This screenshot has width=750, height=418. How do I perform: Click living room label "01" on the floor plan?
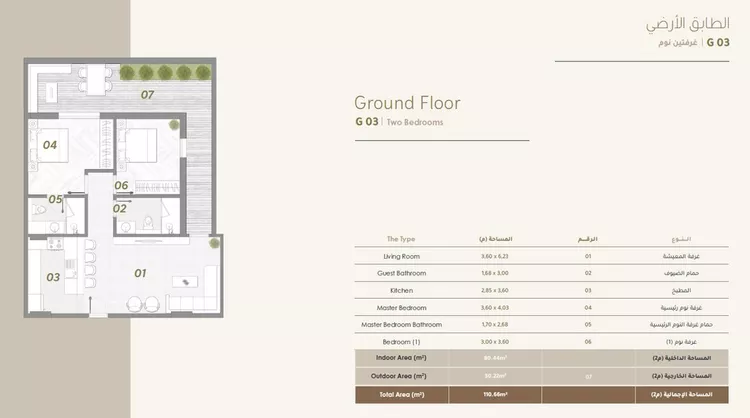[x=140, y=273]
